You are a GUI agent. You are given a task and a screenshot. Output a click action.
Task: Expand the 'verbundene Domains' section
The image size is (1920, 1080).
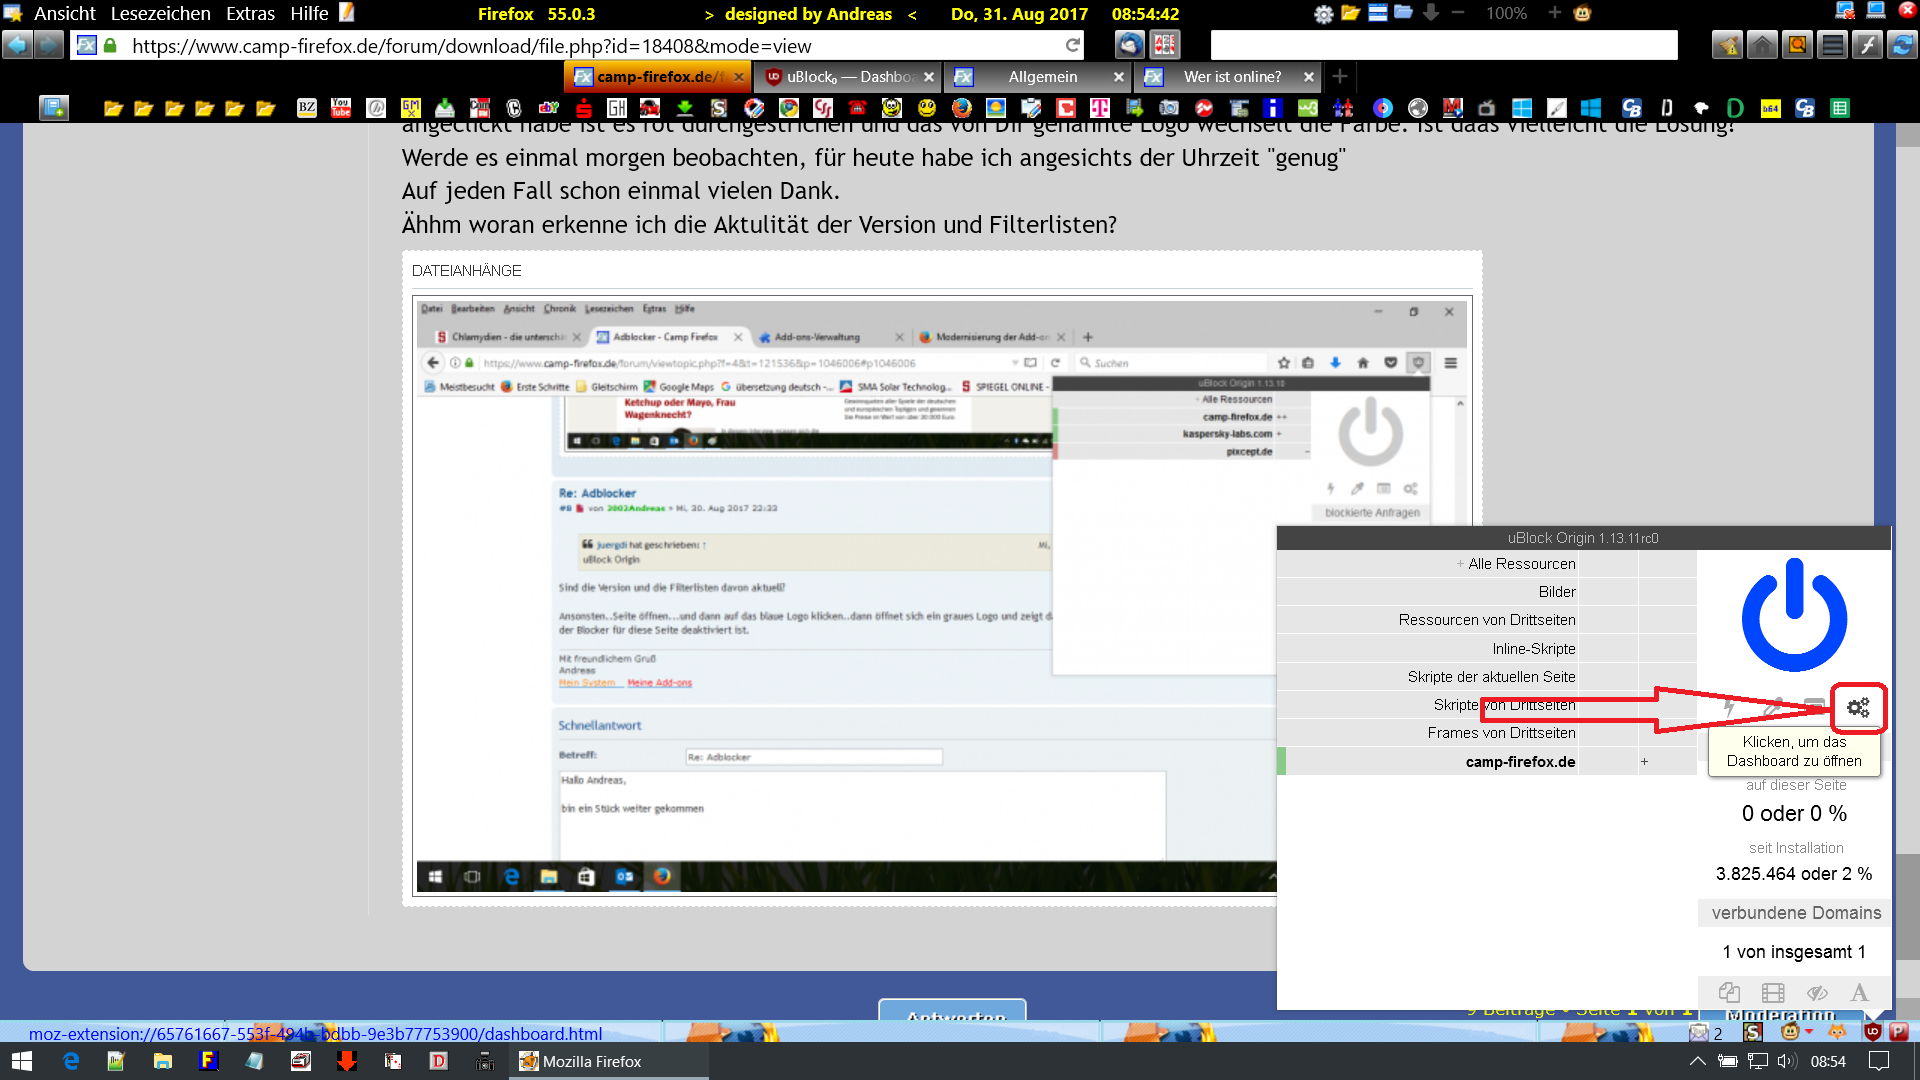pos(1795,913)
